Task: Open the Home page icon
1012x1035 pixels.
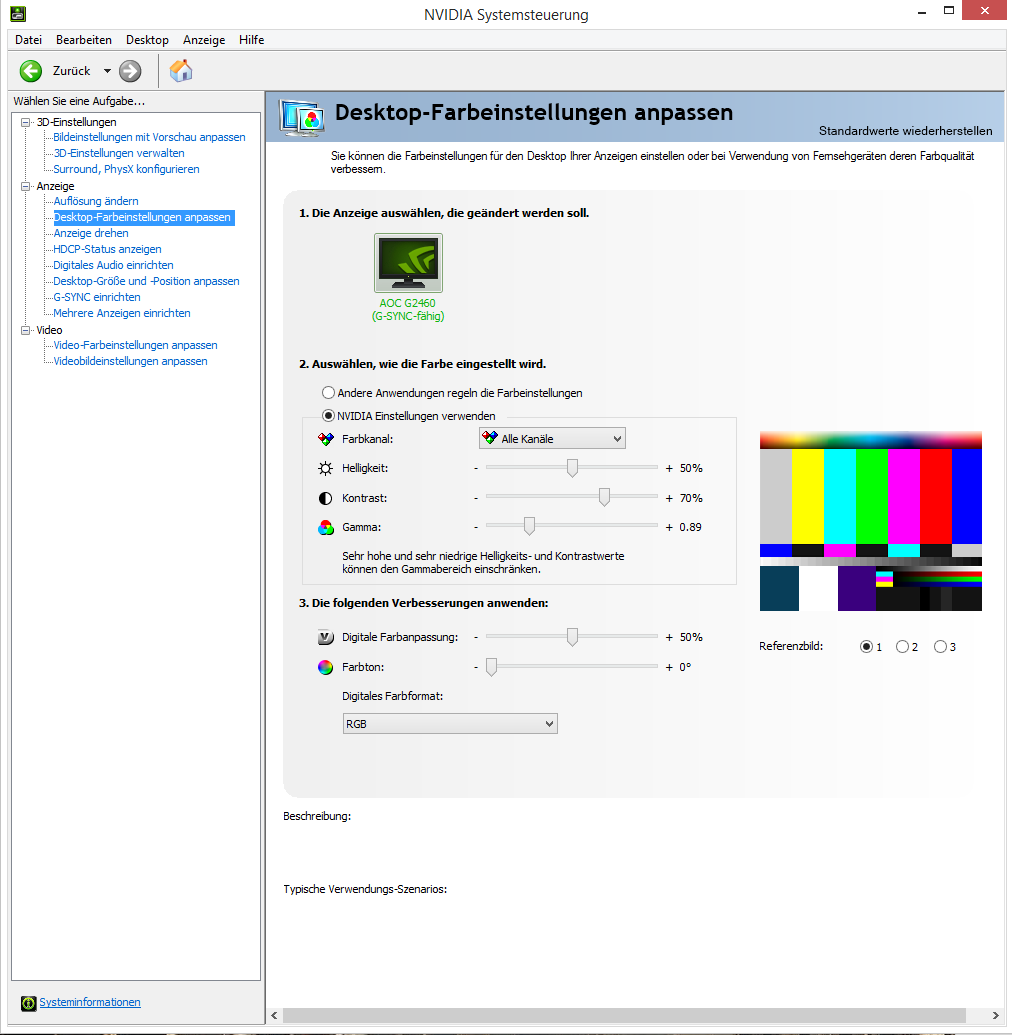Action: (x=181, y=70)
